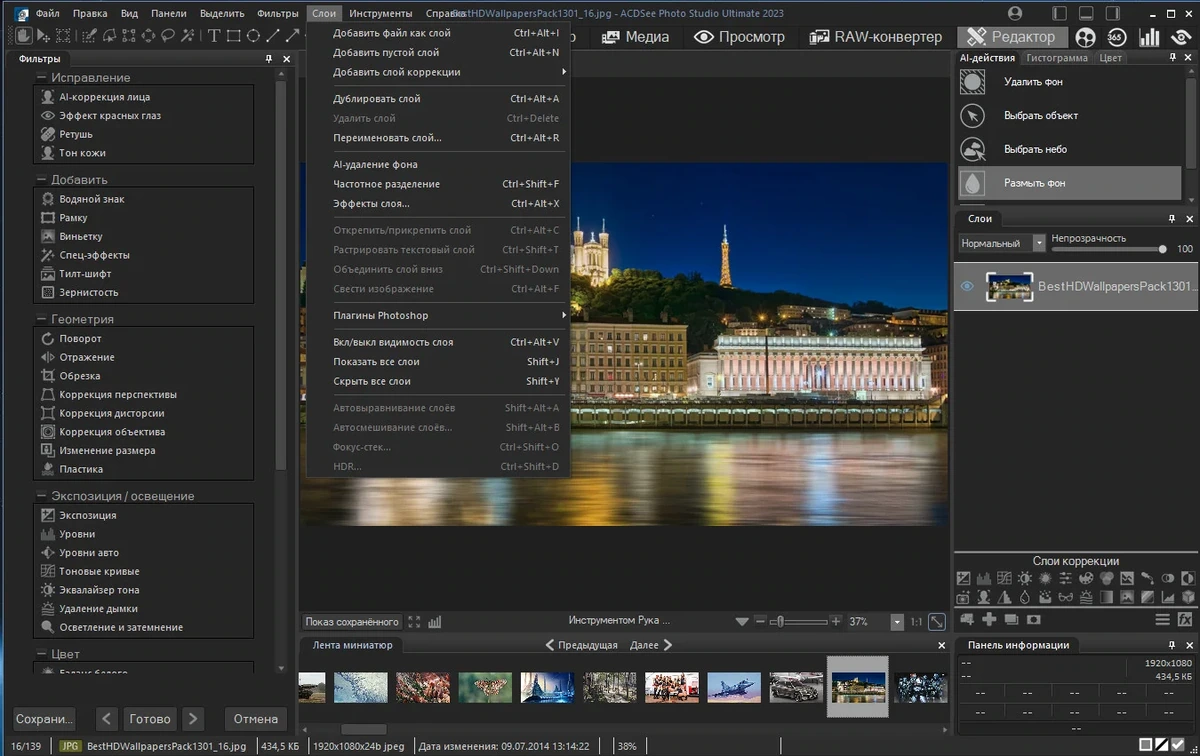
Task: Collapse the Геометрия filter group
Action: coord(41,319)
